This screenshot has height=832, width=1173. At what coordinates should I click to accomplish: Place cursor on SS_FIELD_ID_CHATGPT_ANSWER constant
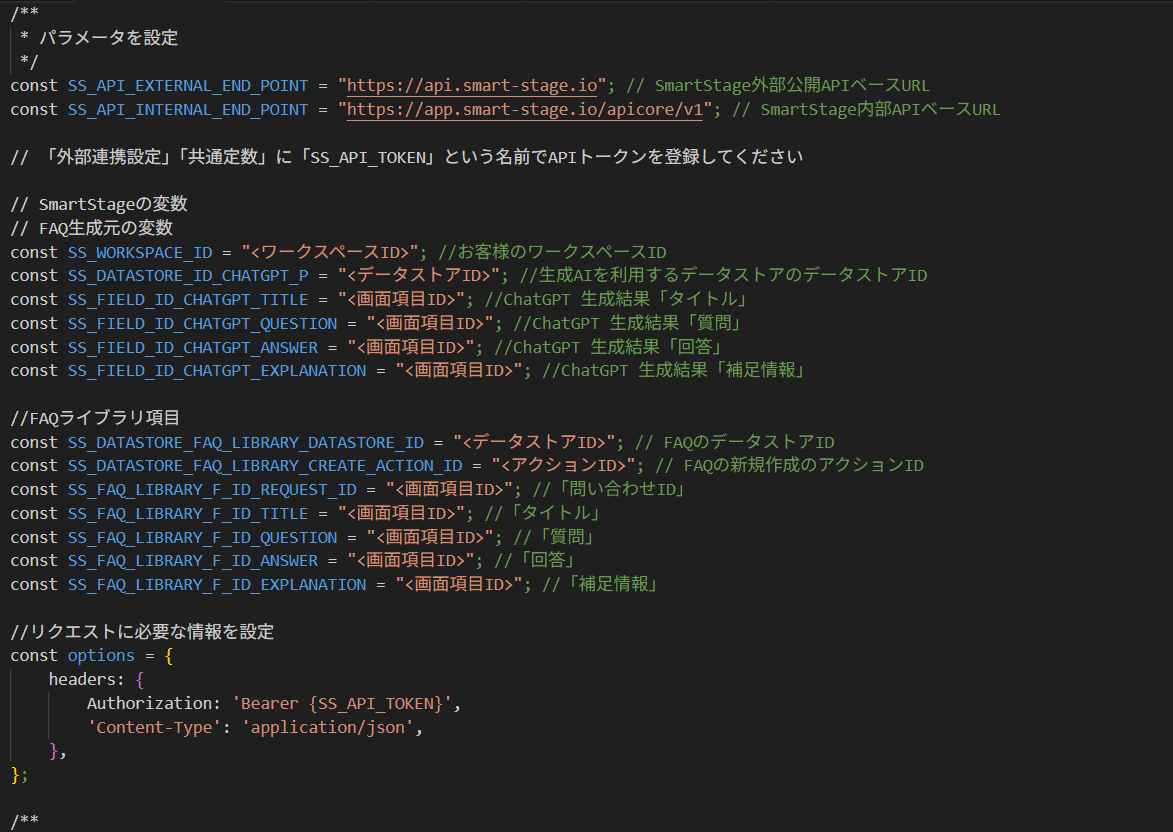[x=193, y=347]
